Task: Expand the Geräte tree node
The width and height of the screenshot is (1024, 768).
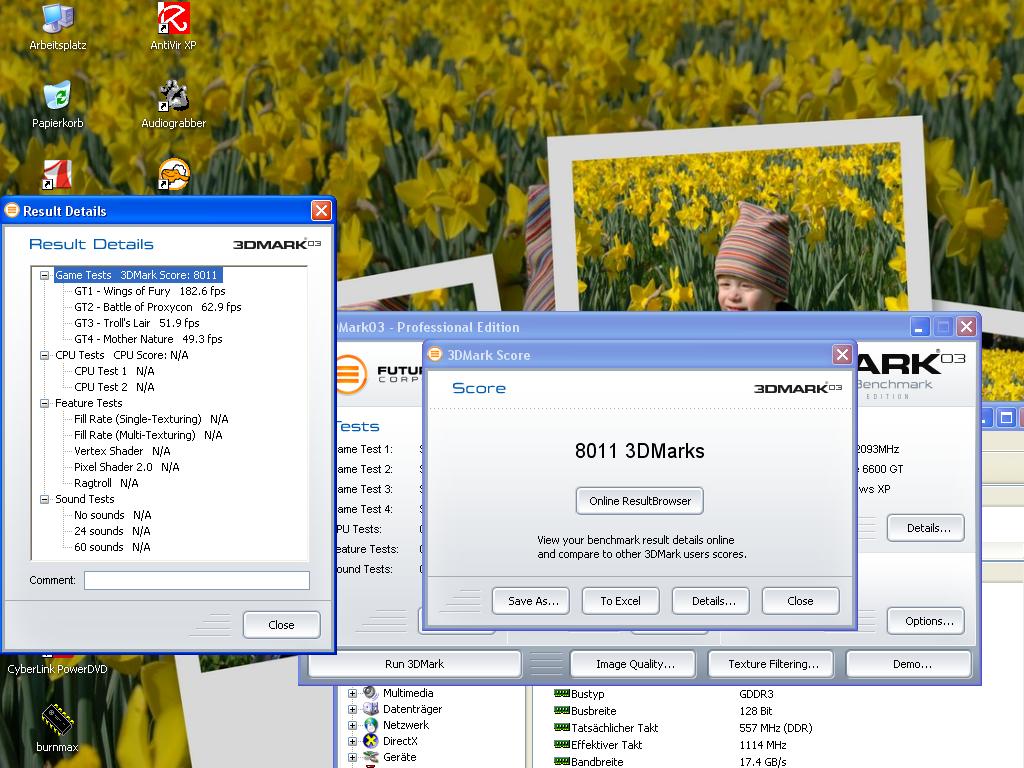Action: click(x=353, y=757)
